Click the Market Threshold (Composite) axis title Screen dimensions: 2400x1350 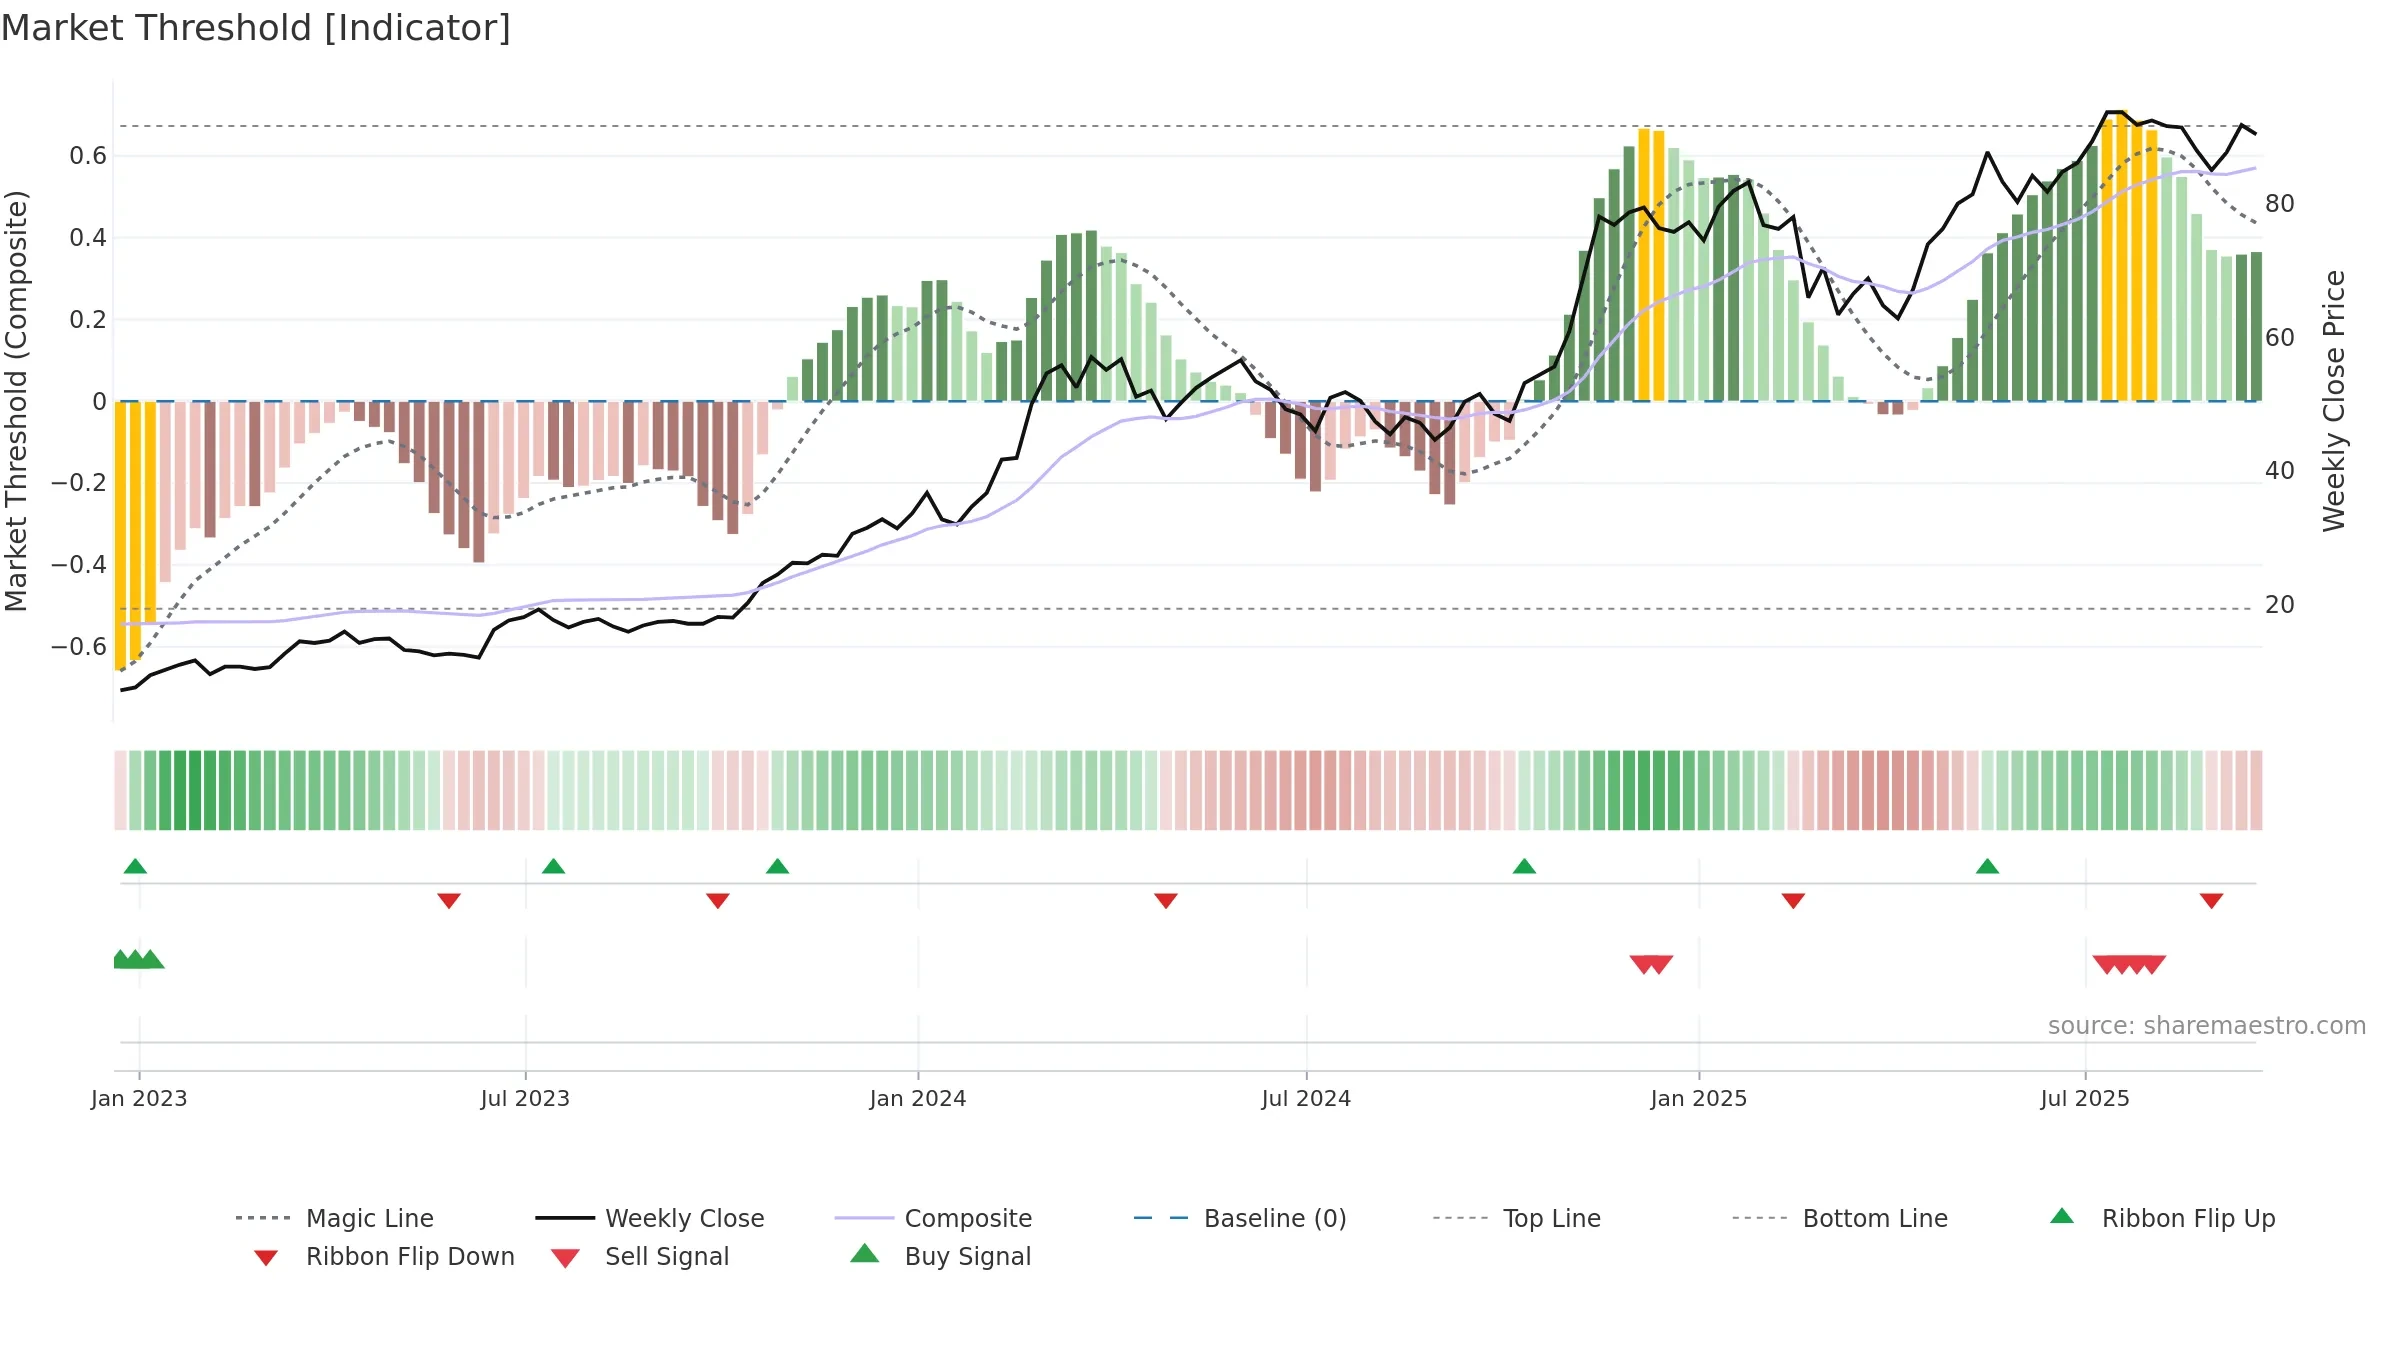(16, 401)
